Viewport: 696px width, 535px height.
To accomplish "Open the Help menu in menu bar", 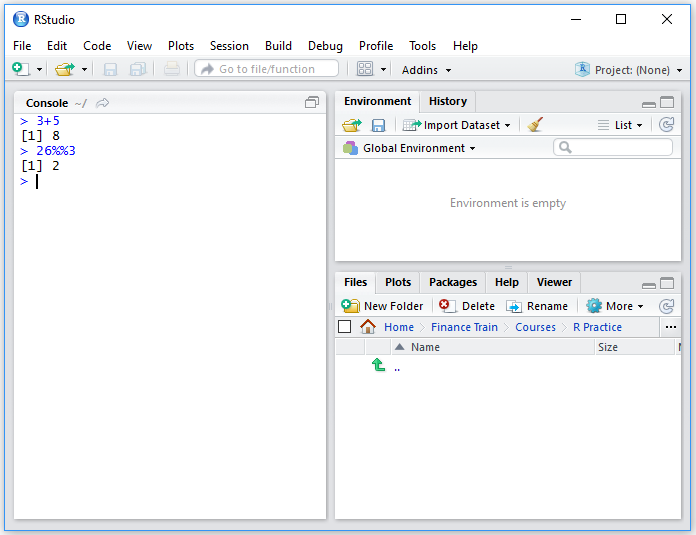I will click(465, 46).
